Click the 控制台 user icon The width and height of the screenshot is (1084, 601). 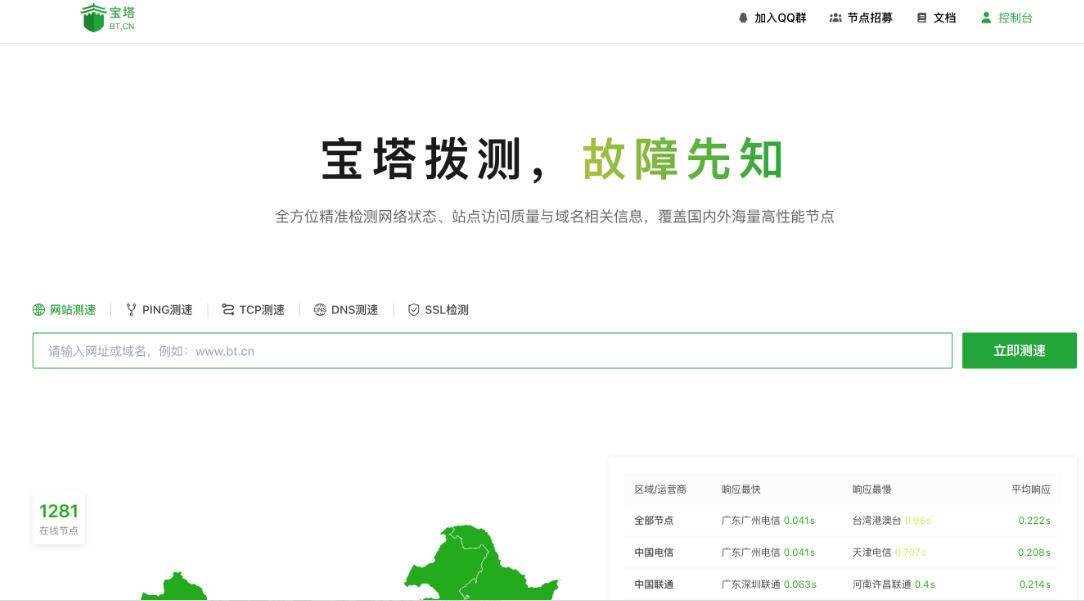[x=986, y=18]
